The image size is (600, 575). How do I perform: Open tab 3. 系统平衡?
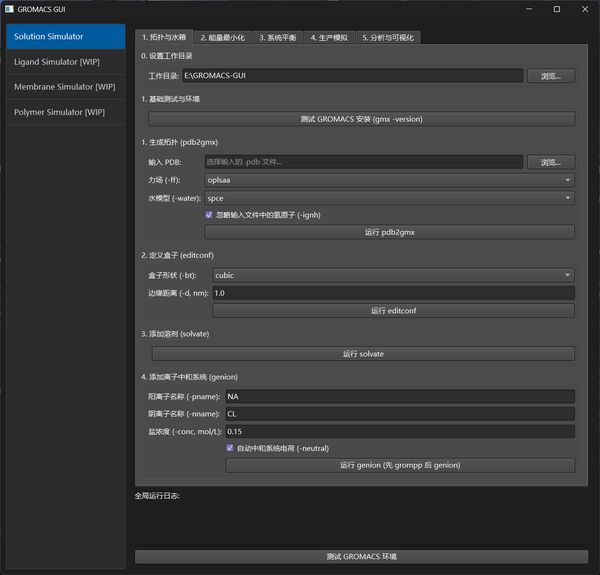(x=278, y=37)
